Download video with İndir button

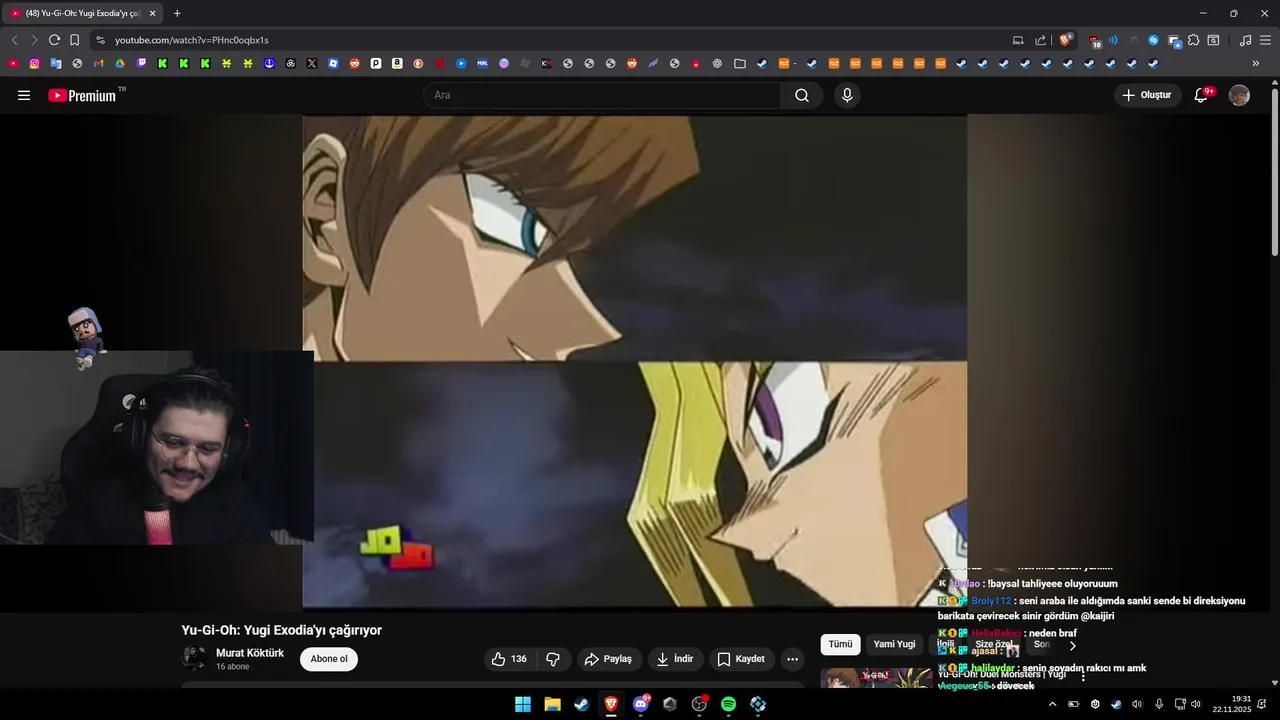coord(674,659)
